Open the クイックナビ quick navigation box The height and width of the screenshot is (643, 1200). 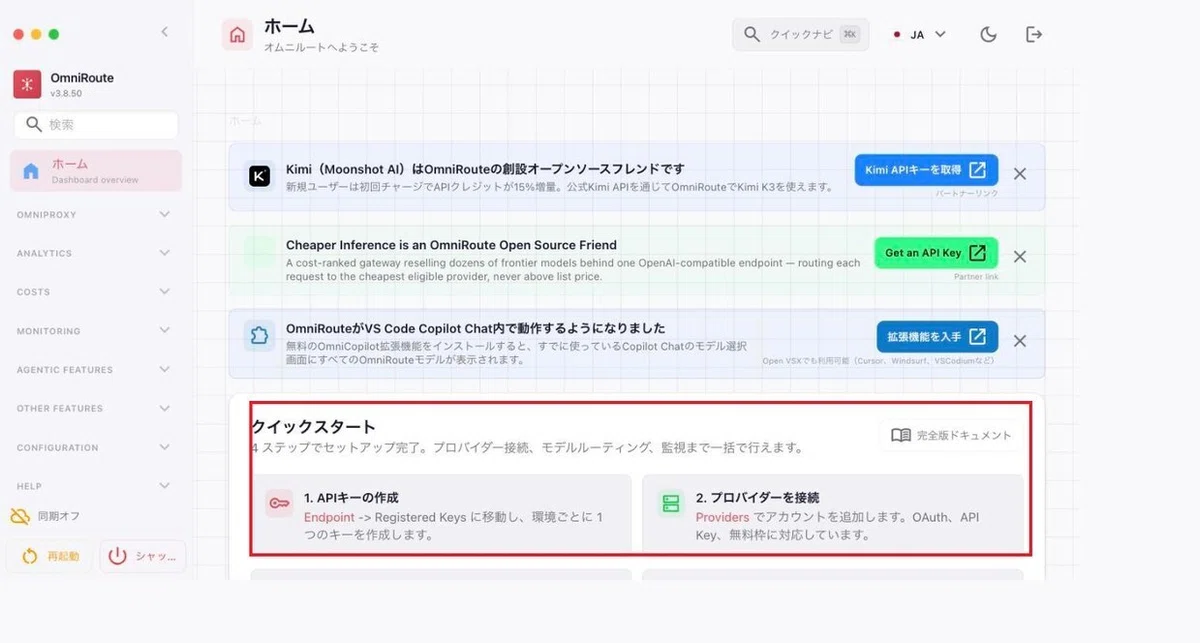[x=800, y=34]
